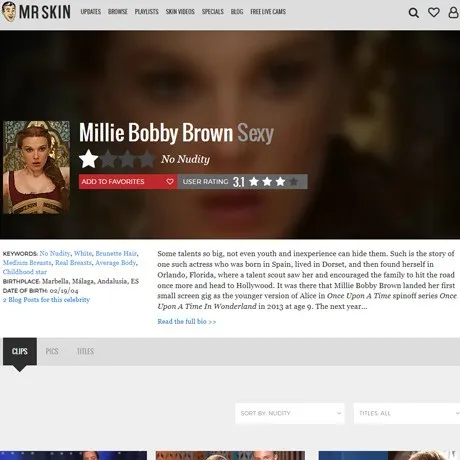Viewport: 460px width, 460px height.
Task: Open the Updates menu item
Action: click(x=91, y=12)
